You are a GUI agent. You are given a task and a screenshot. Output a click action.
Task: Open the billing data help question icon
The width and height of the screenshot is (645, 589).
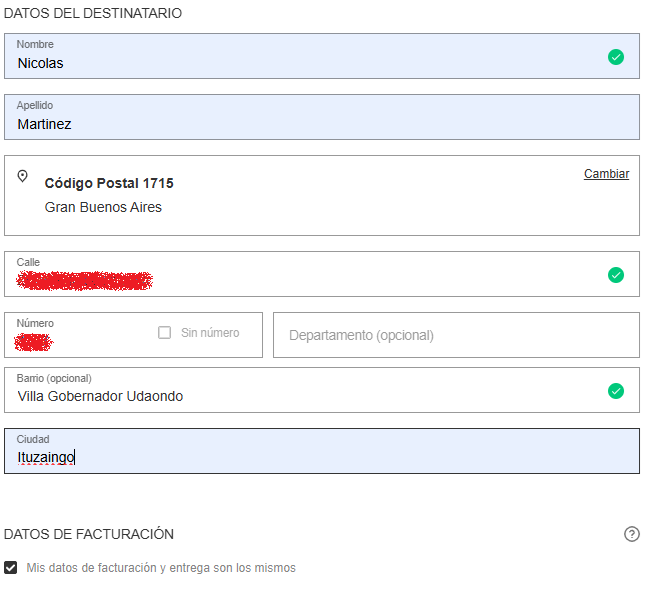coord(631,534)
